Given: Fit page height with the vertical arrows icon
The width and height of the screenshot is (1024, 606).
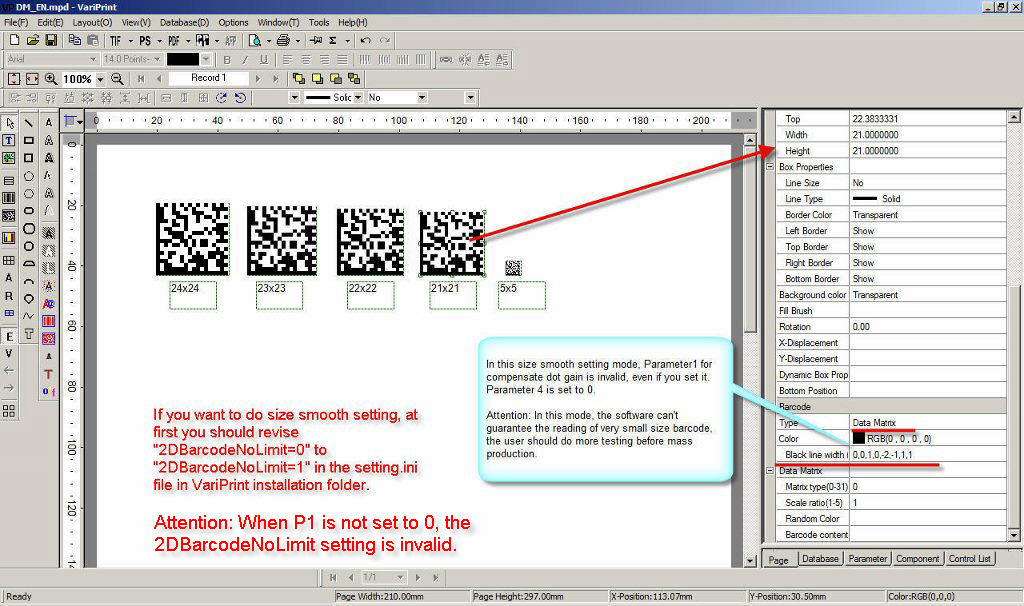Looking at the screenshot, I should 14,79.
